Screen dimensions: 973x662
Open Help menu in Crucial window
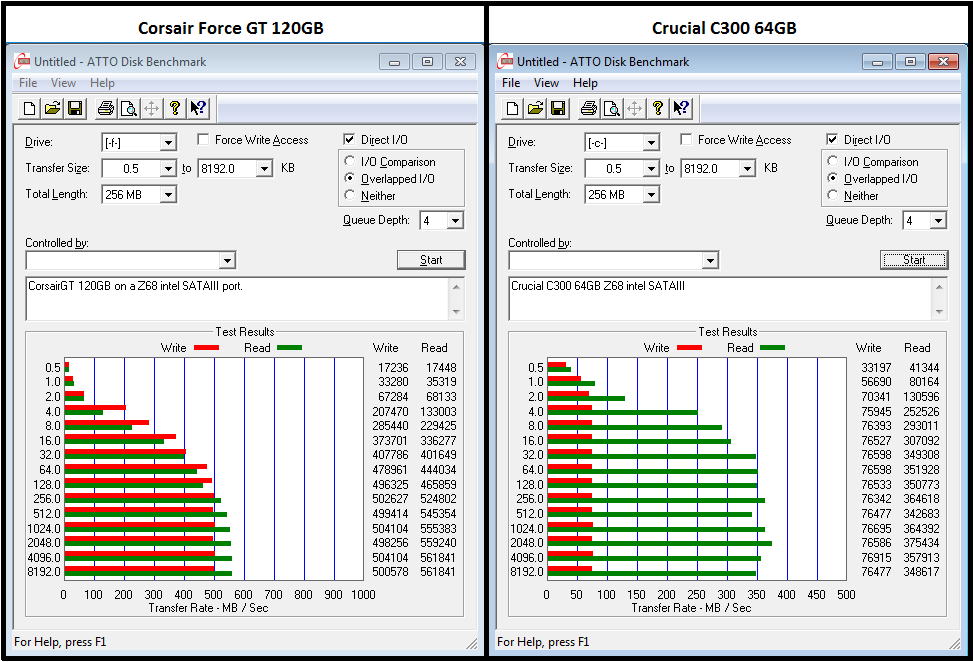pyautogui.click(x=585, y=83)
